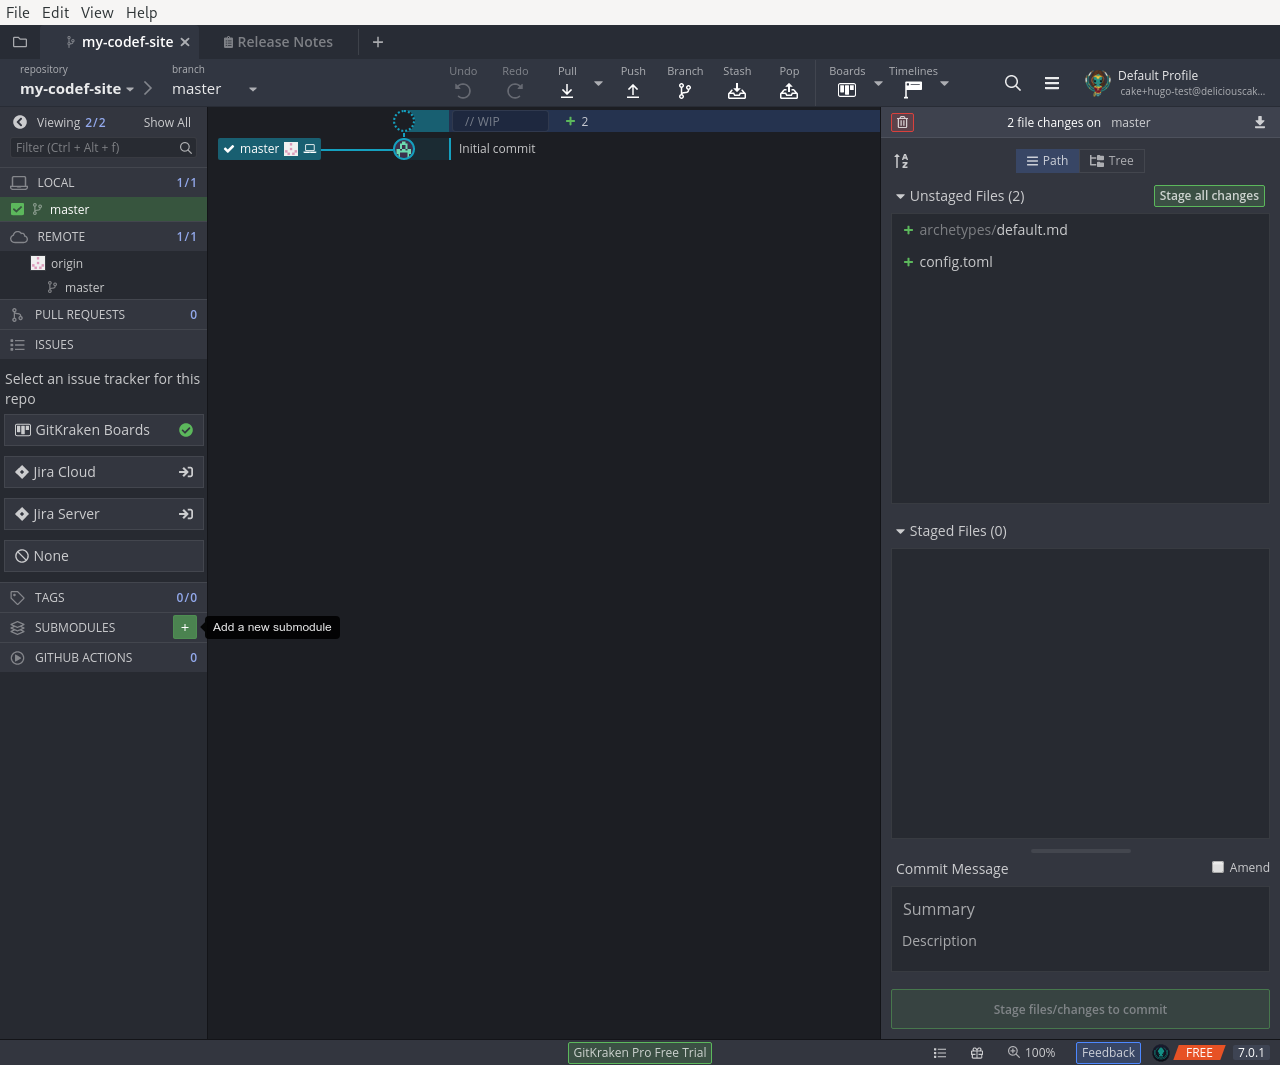1280x1065 pixels.
Task: Open the Pull options dropdown arrow
Action: (x=598, y=84)
